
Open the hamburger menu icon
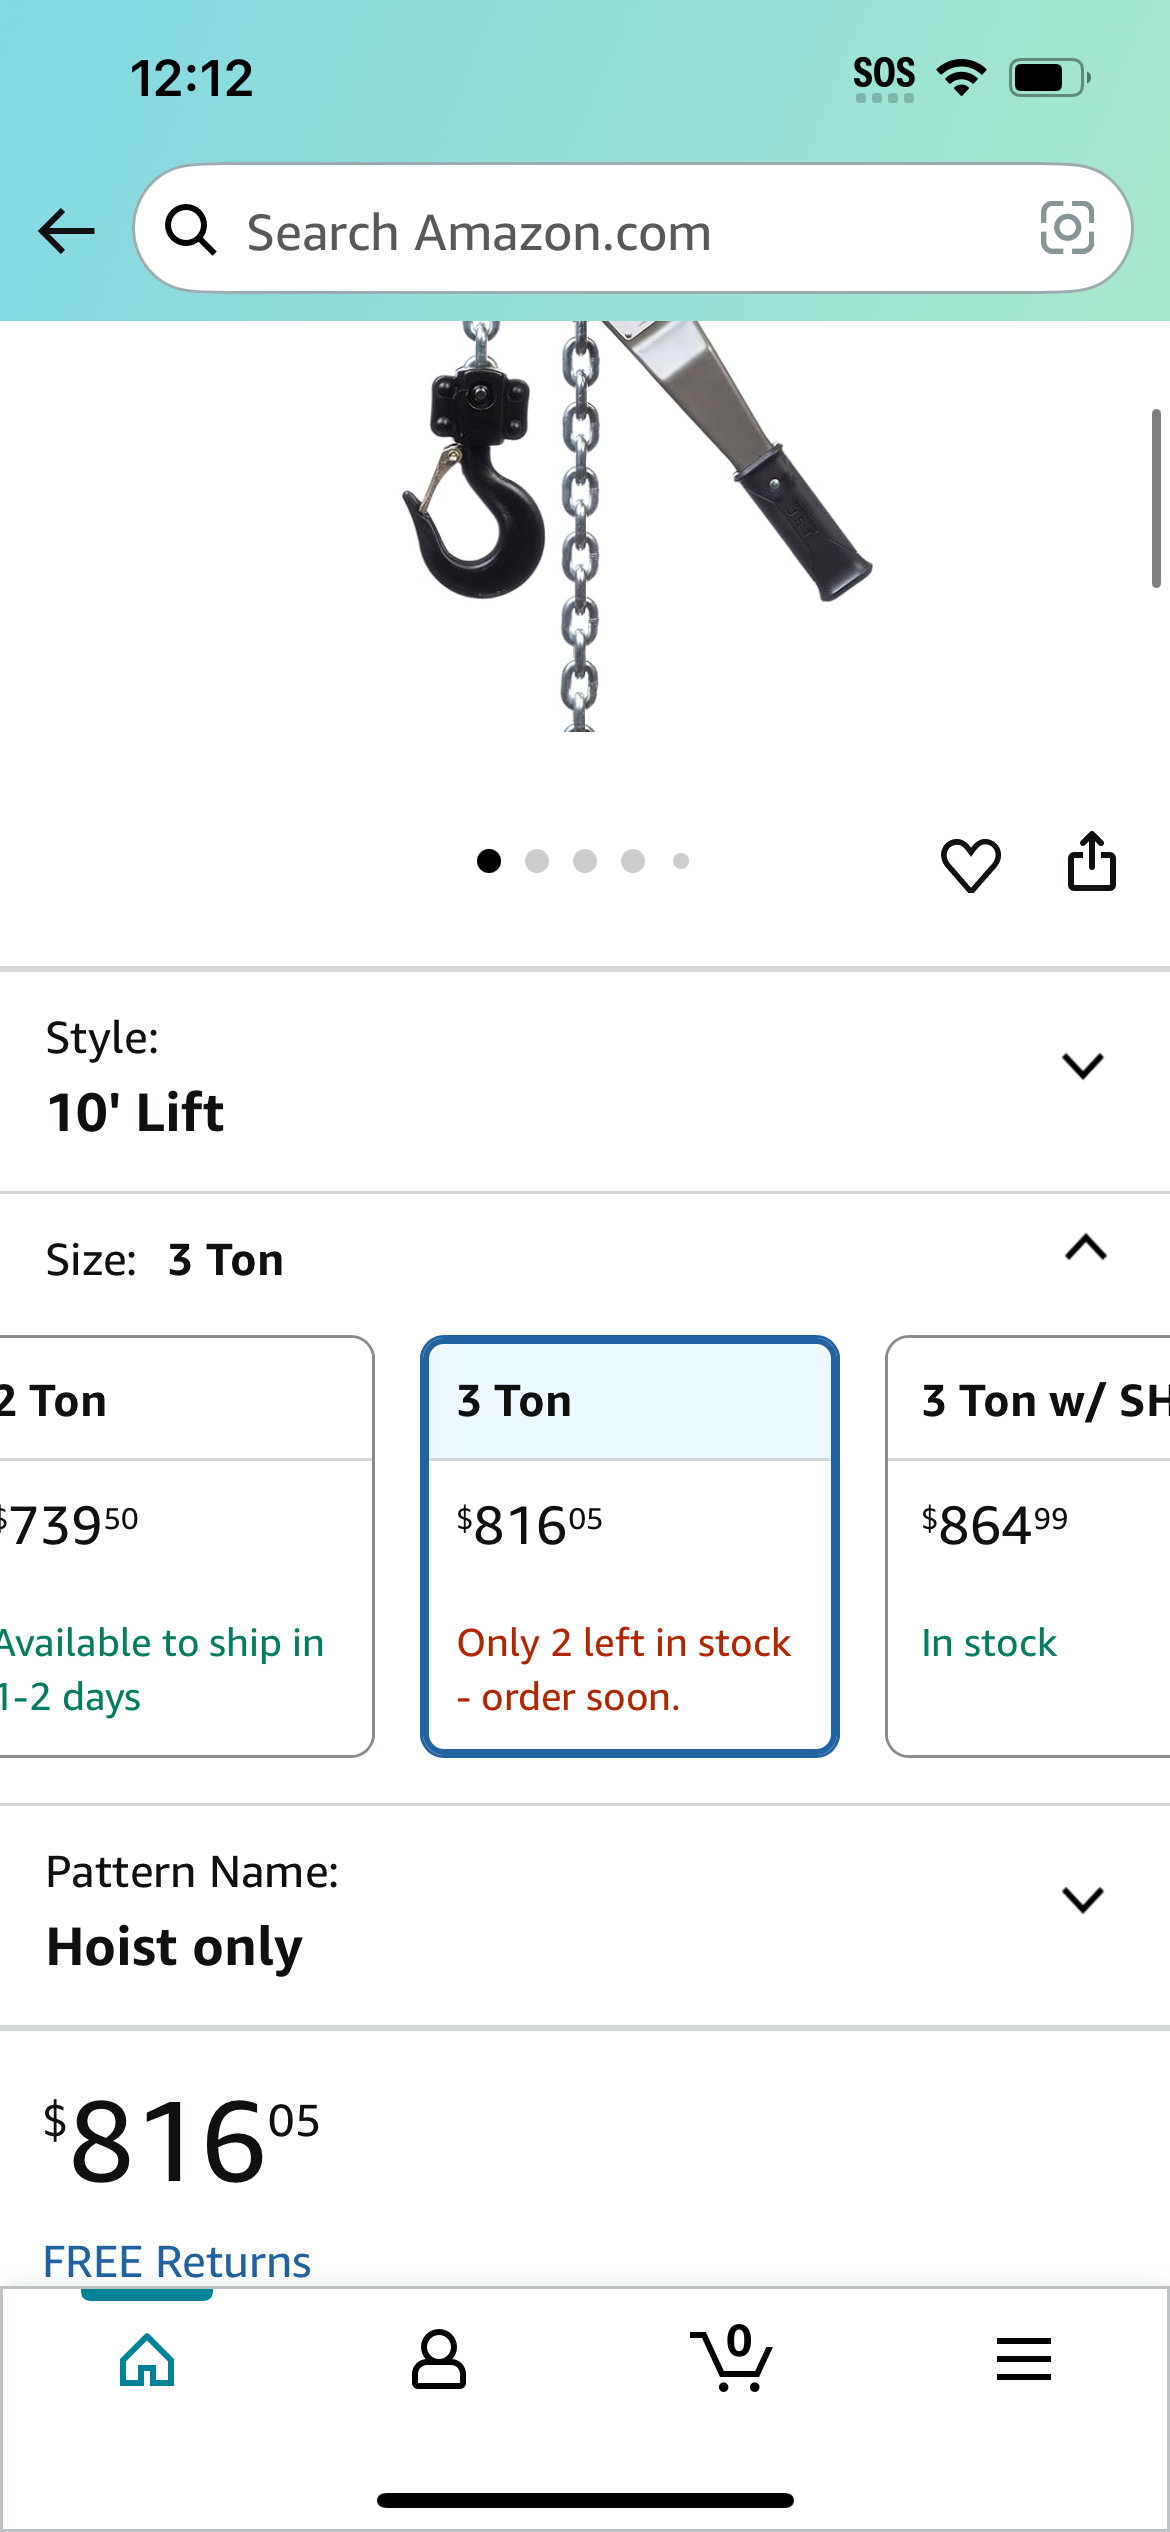pyautogui.click(x=1023, y=2359)
